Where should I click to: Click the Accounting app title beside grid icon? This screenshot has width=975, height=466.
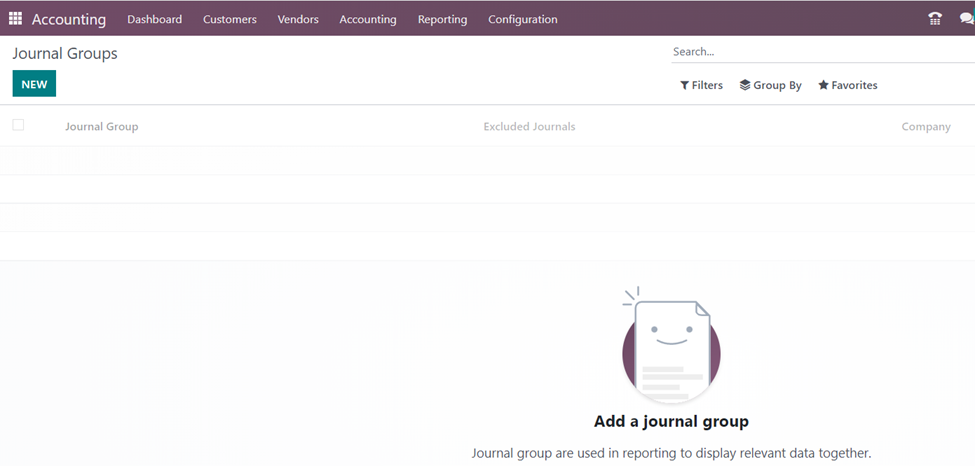(68, 19)
